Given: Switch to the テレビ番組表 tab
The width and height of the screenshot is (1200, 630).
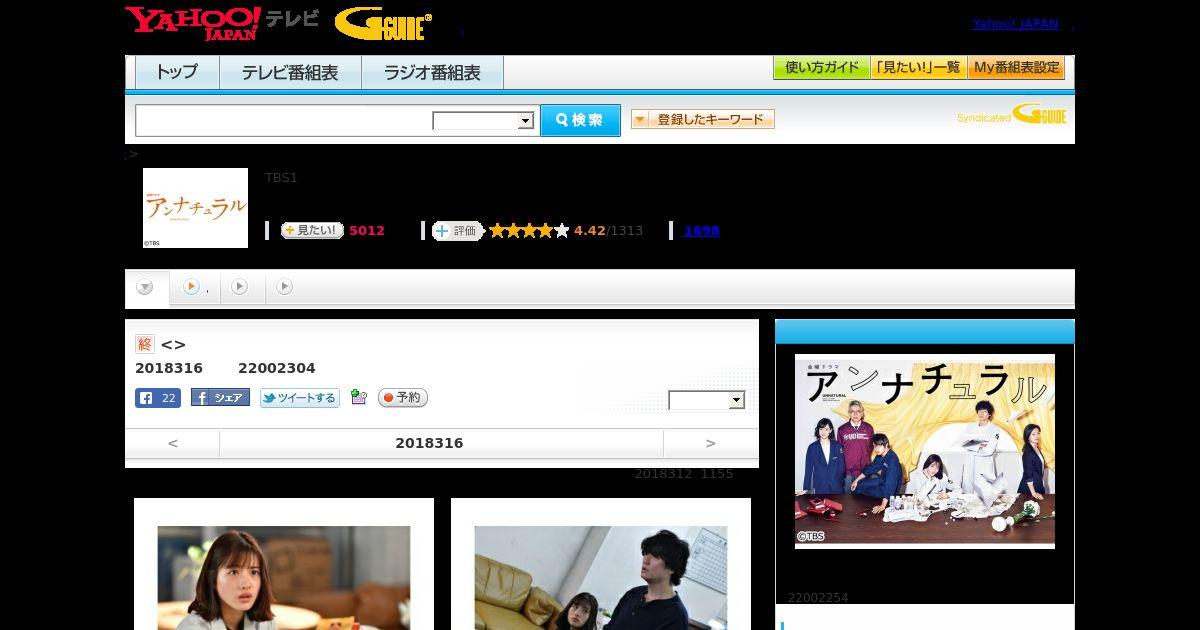Looking at the screenshot, I should click(290, 73).
